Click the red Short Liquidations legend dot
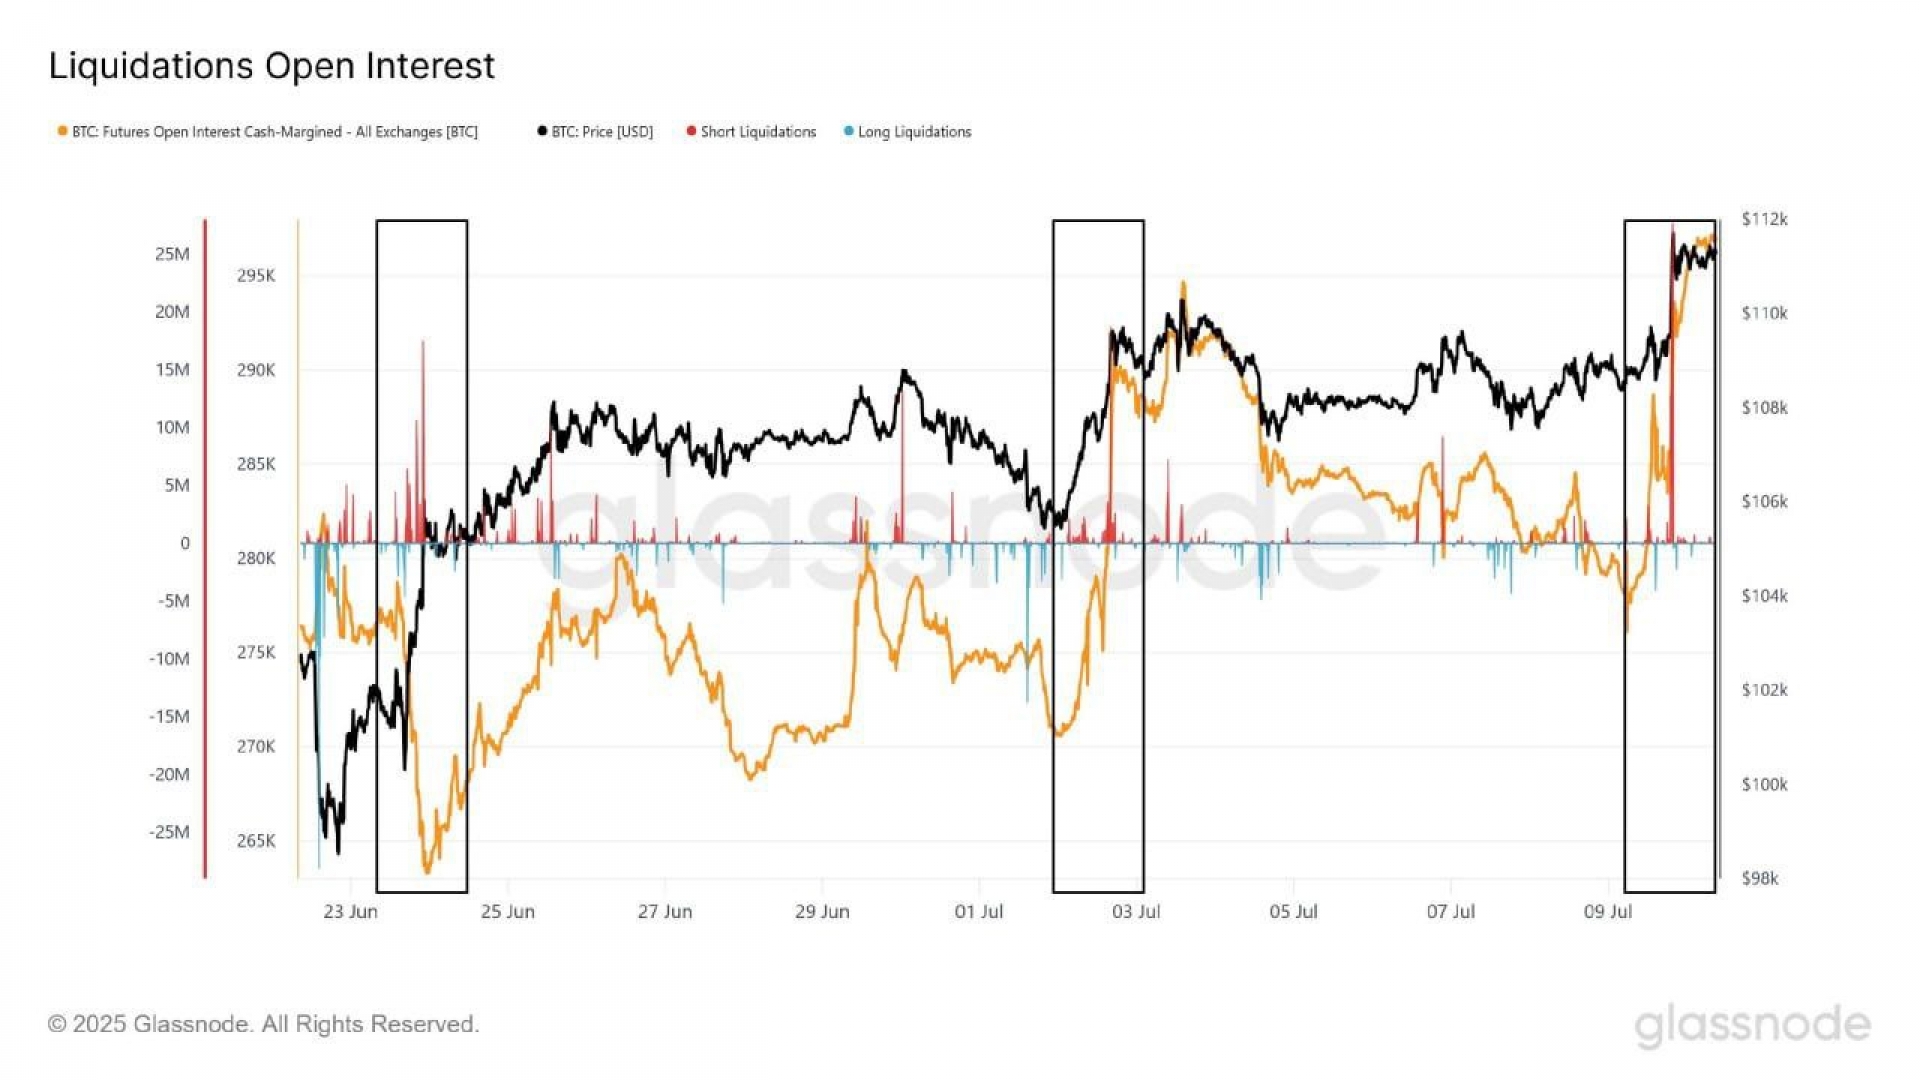This screenshot has height=1080, width=1920. [691, 131]
